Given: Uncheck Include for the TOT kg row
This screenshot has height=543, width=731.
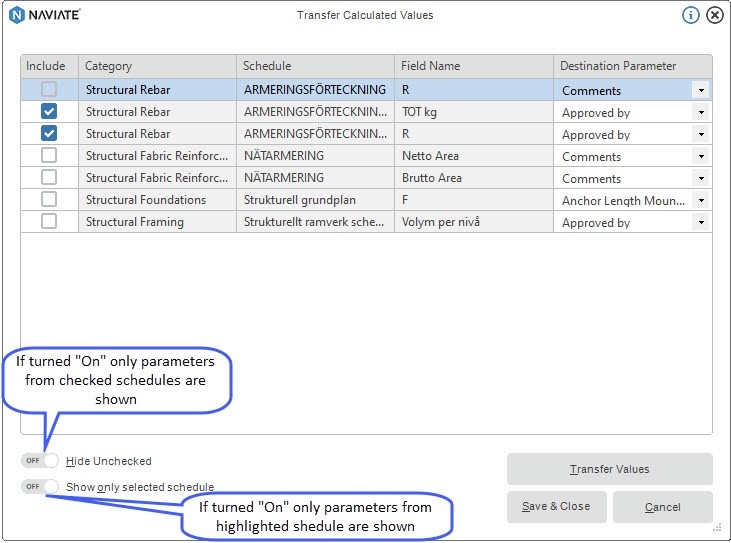Looking at the screenshot, I should [49, 112].
